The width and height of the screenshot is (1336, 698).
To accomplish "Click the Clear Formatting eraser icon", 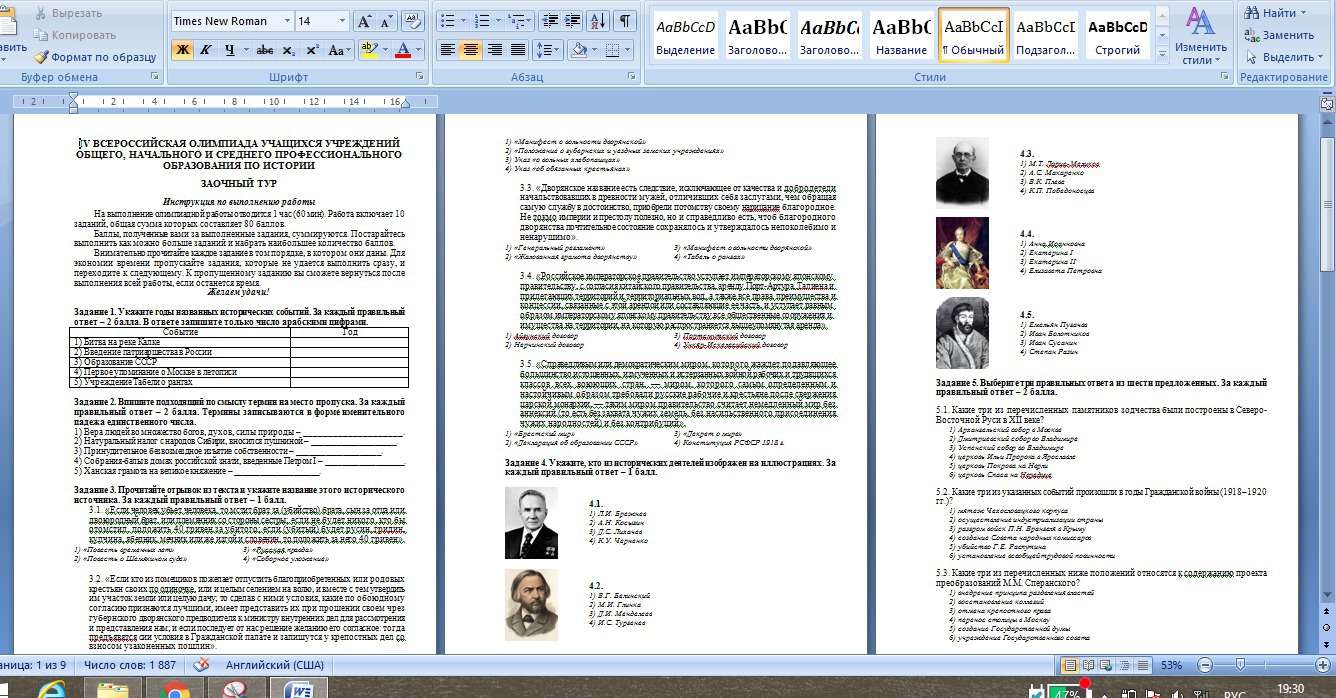I will coord(410,21).
